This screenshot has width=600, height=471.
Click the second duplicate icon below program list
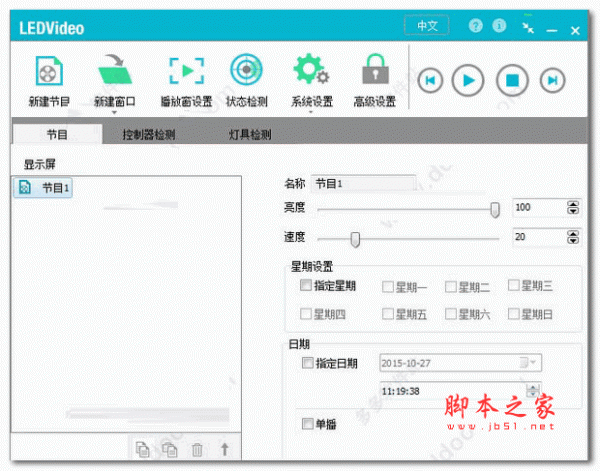170,449
